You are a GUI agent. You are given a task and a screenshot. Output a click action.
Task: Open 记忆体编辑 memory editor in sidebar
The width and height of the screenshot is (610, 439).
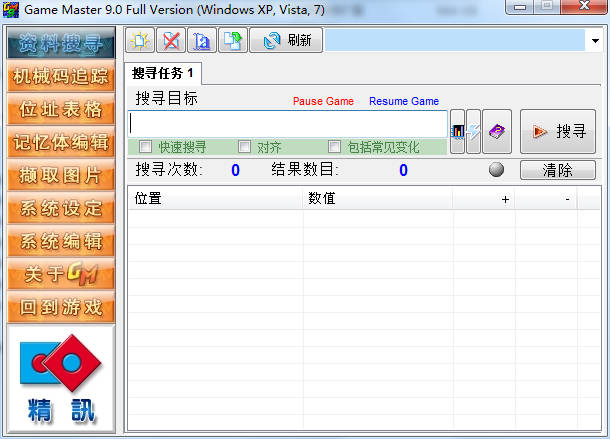click(60, 142)
